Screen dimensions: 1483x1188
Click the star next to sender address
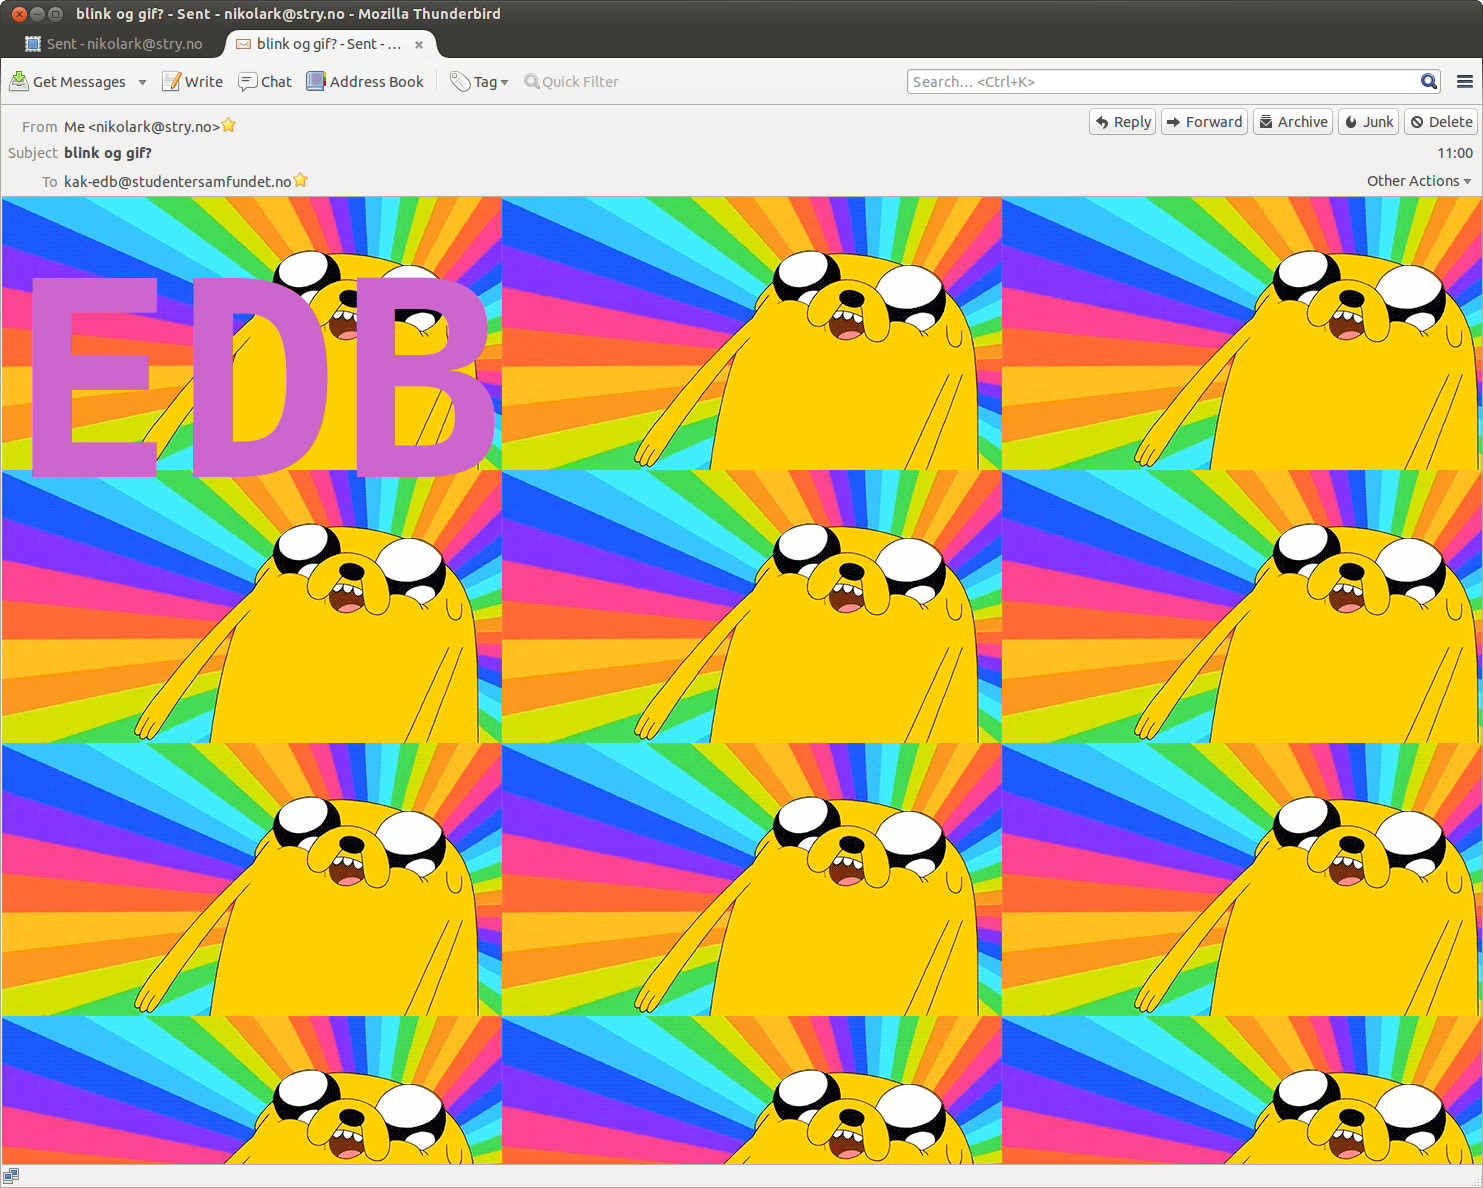[x=229, y=126]
